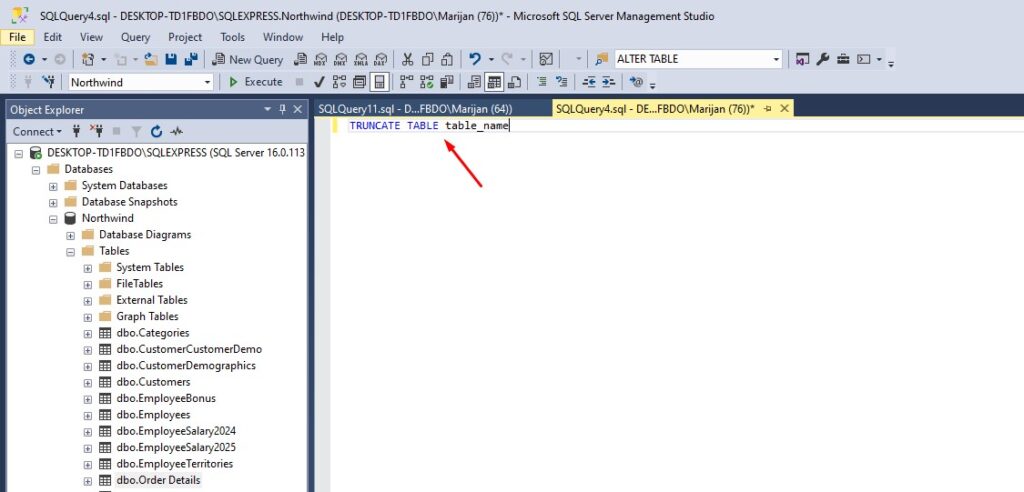Toggle Results to Text output mode
Viewport: 1024px width, 492px height.
474,82
